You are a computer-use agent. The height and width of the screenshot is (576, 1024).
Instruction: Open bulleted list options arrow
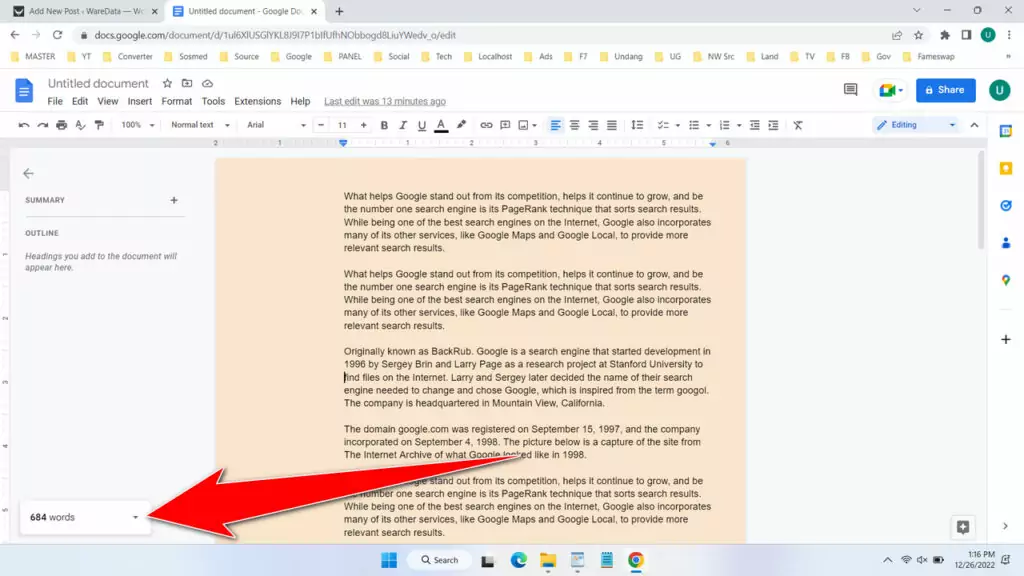click(709, 125)
